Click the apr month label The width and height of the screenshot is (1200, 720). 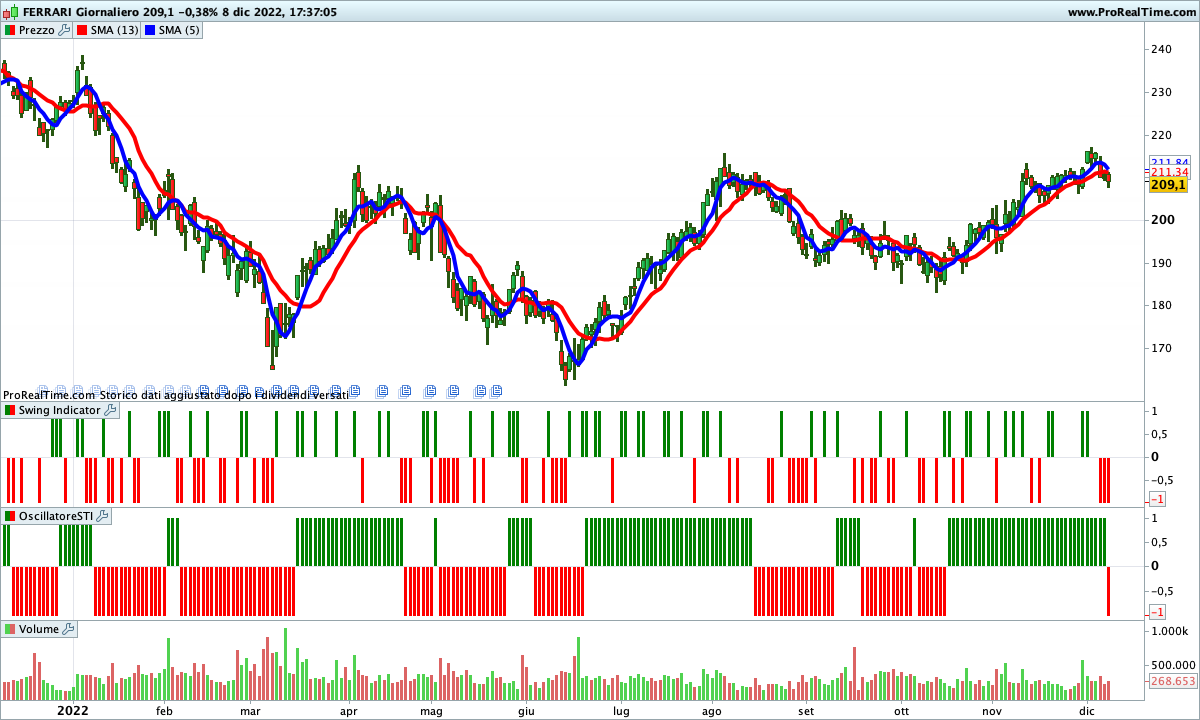click(x=348, y=711)
